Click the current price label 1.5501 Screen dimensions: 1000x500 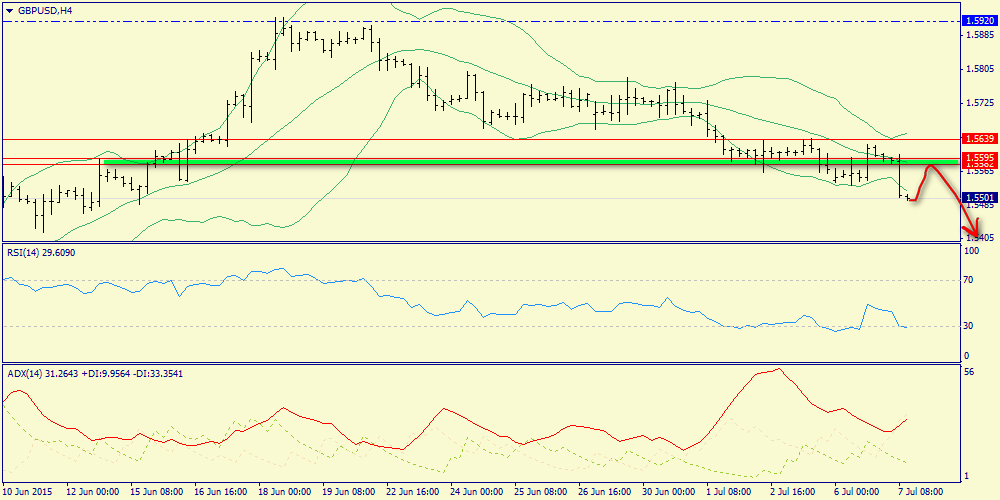(x=980, y=198)
